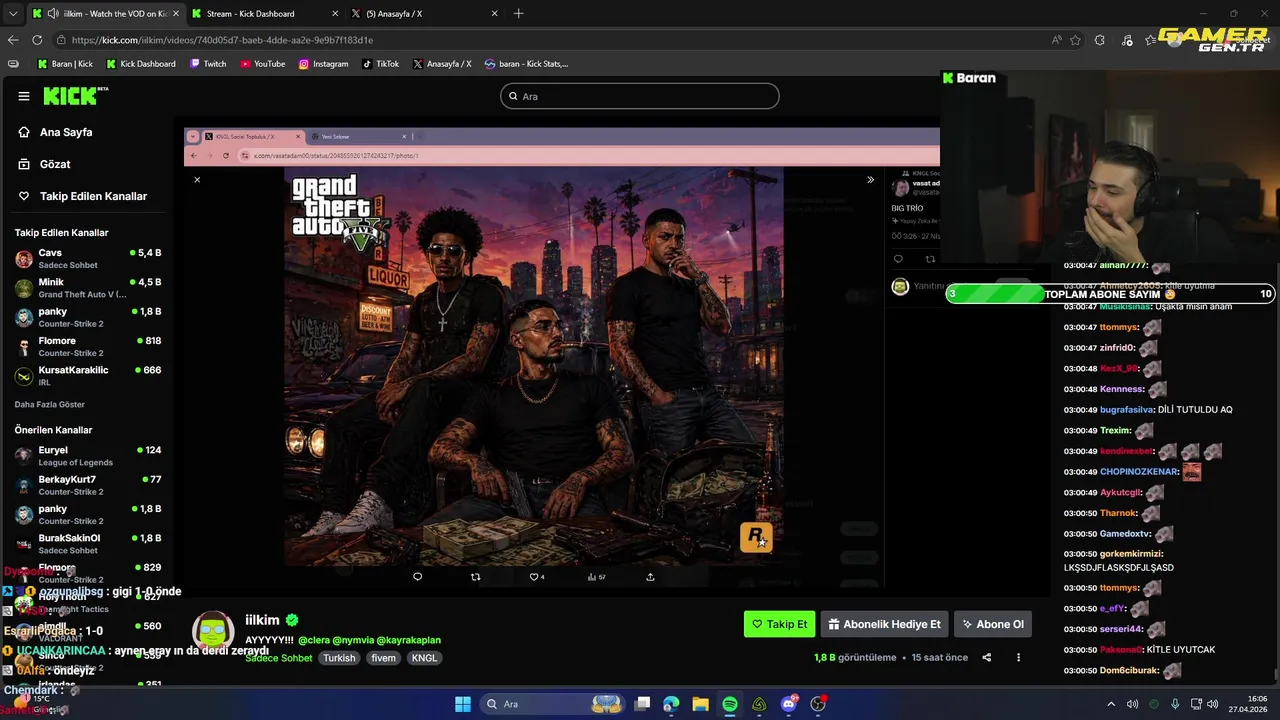
Task: Select the KNGL tag
Action: click(424, 658)
